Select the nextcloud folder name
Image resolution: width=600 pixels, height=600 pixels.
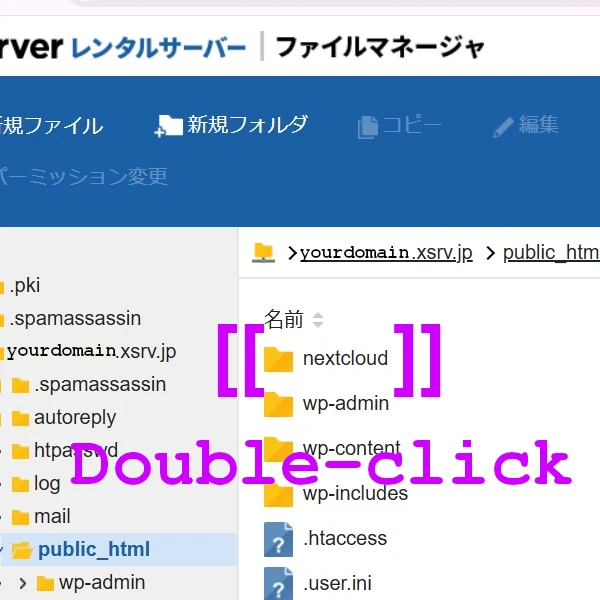tap(345, 358)
